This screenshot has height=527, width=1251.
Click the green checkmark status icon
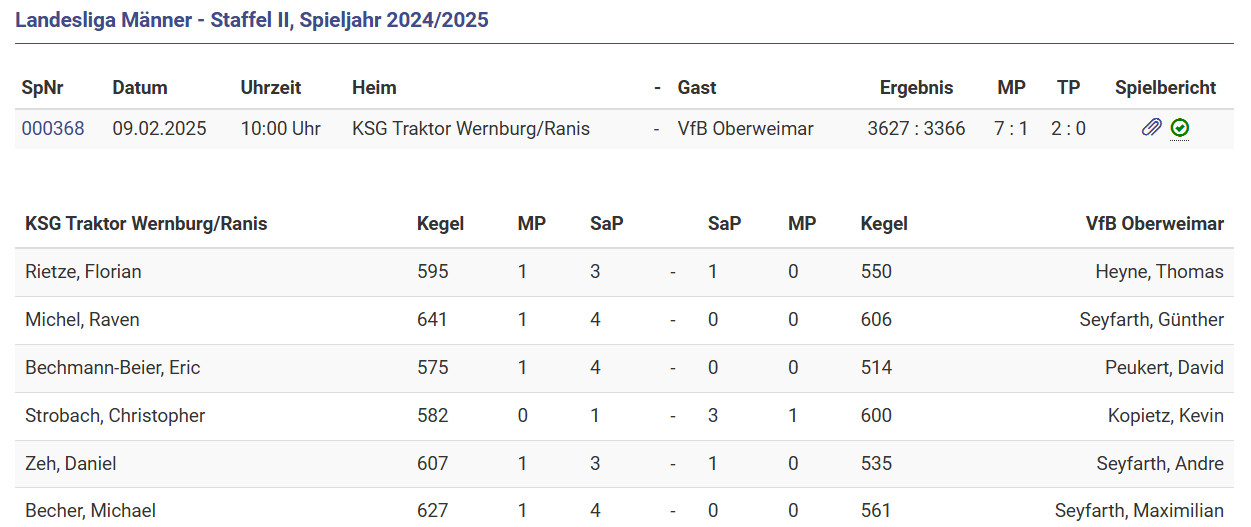coord(1180,128)
